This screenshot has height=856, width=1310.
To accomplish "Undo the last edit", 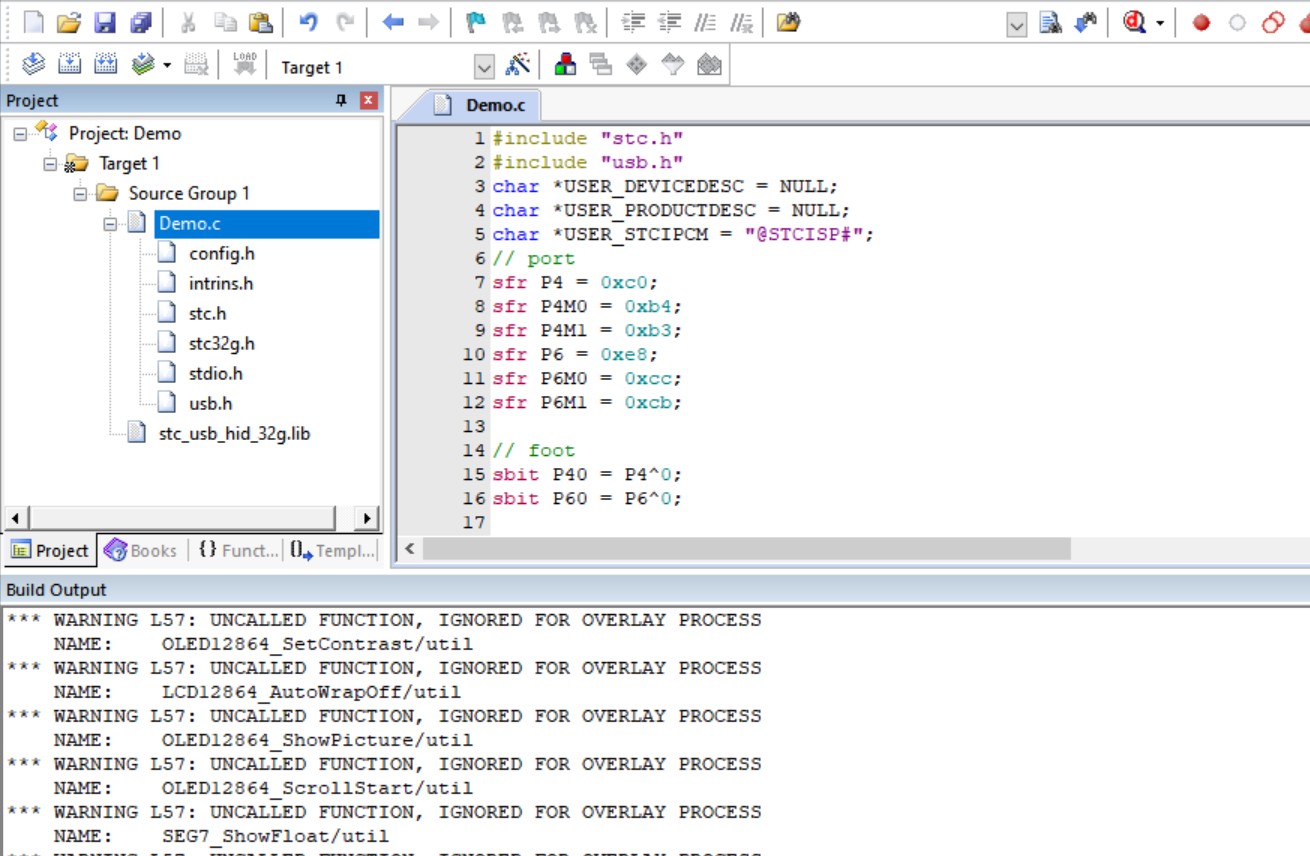I will click(309, 22).
